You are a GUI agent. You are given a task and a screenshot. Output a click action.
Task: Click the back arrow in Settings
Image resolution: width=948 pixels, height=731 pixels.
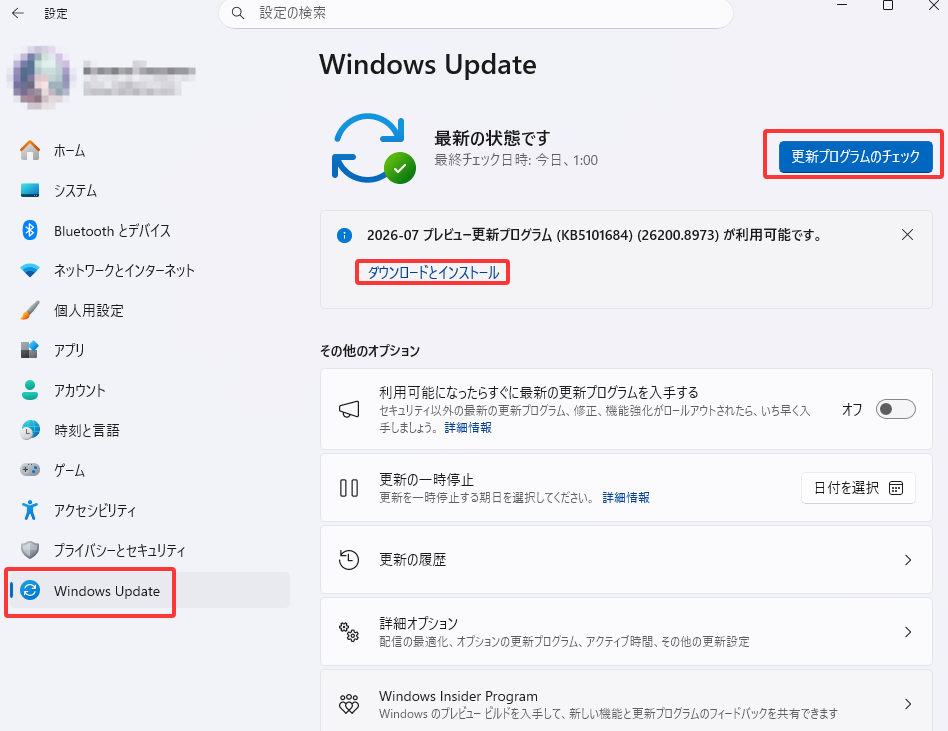(18, 13)
